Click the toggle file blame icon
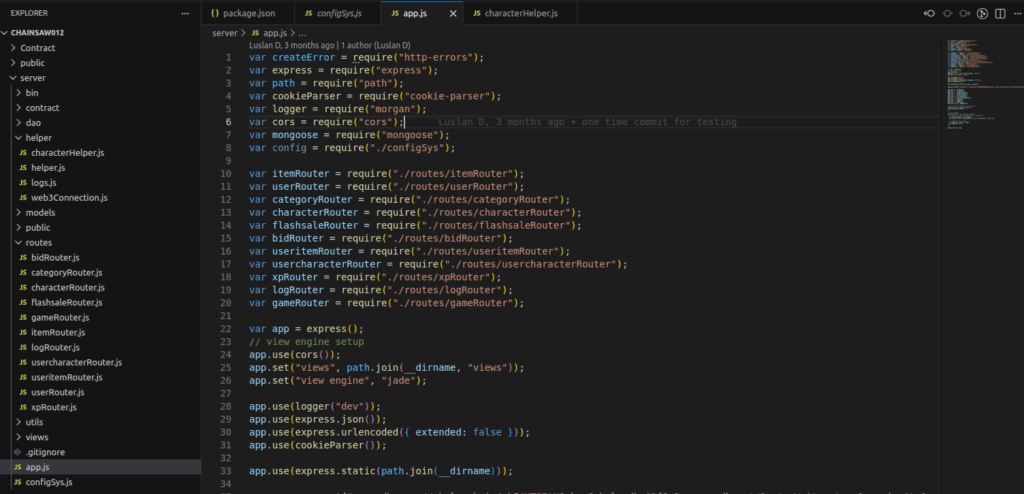The height and width of the screenshot is (494, 1024). tap(947, 13)
